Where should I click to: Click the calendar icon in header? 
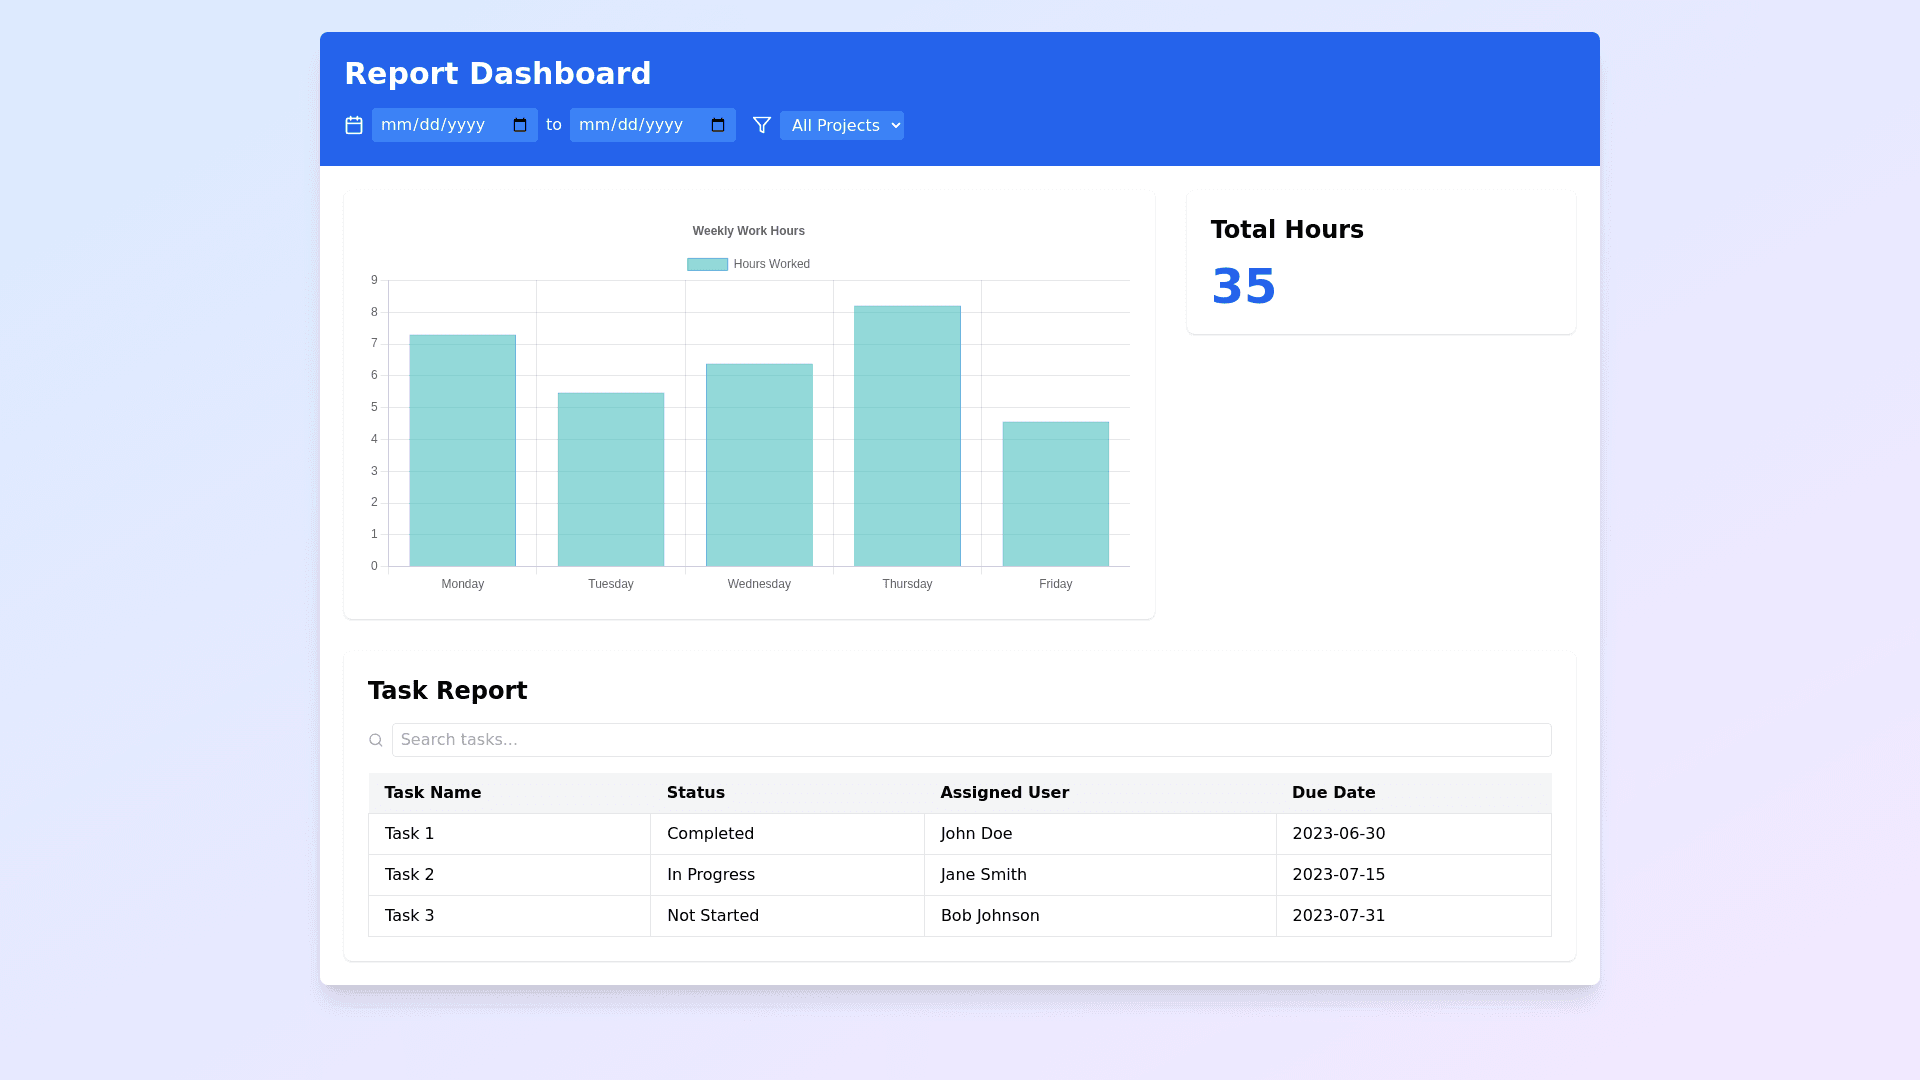[x=354, y=125]
